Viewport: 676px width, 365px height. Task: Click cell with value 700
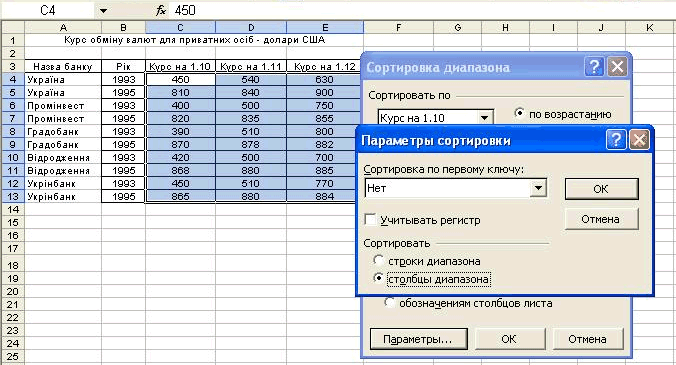pyautogui.click(x=321, y=158)
